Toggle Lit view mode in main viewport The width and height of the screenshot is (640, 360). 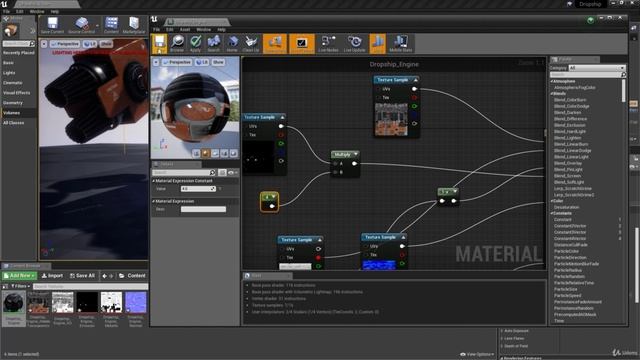(x=90, y=44)
